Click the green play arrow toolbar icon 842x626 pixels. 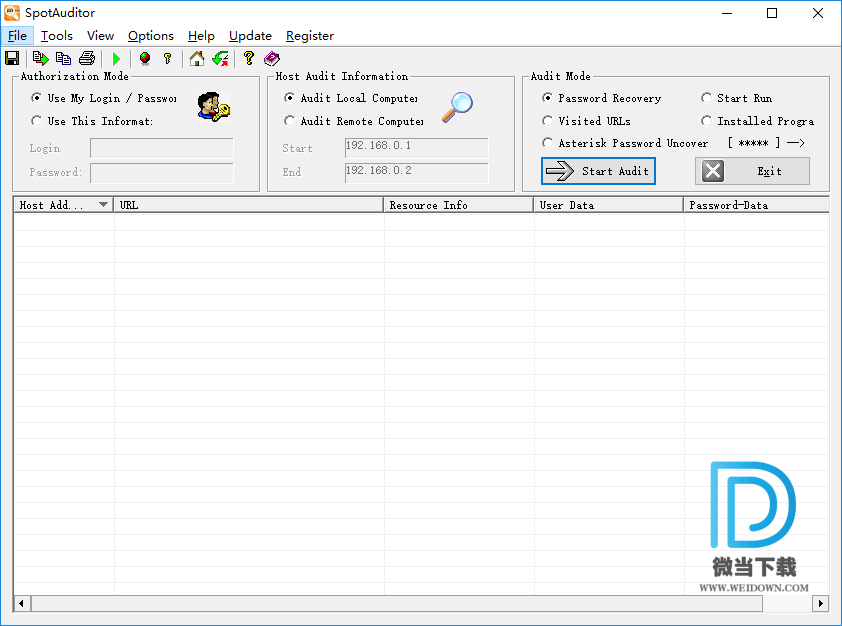point(116,58)
